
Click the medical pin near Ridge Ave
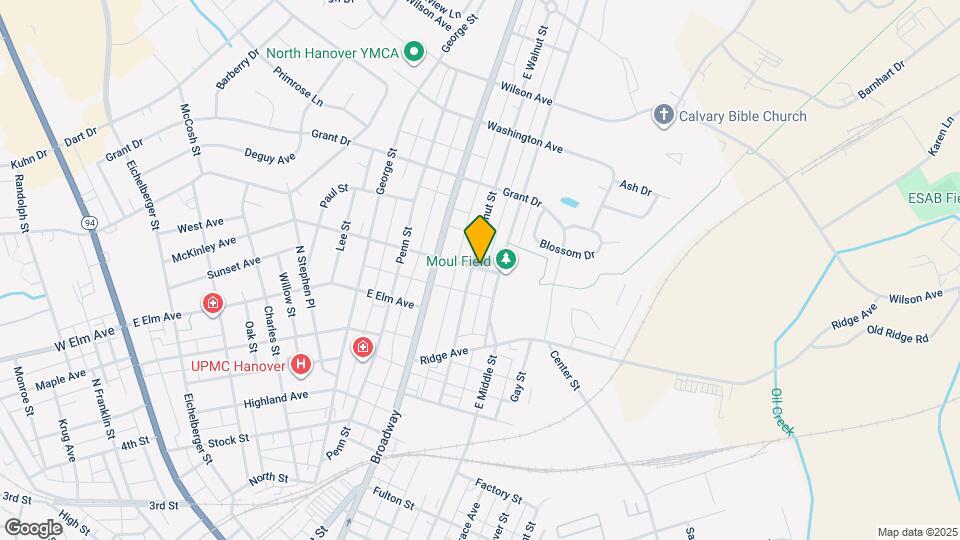[362, 348]
